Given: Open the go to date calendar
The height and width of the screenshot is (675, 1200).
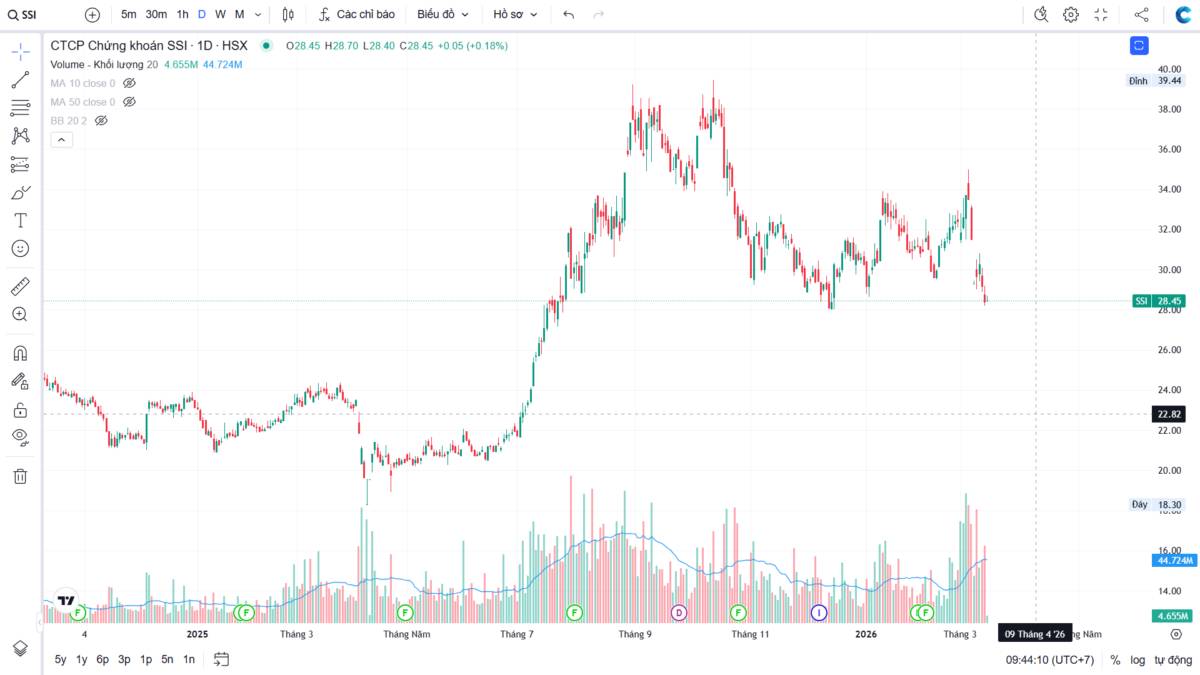Looking at the screenshot, I should (x=221, y=659).
